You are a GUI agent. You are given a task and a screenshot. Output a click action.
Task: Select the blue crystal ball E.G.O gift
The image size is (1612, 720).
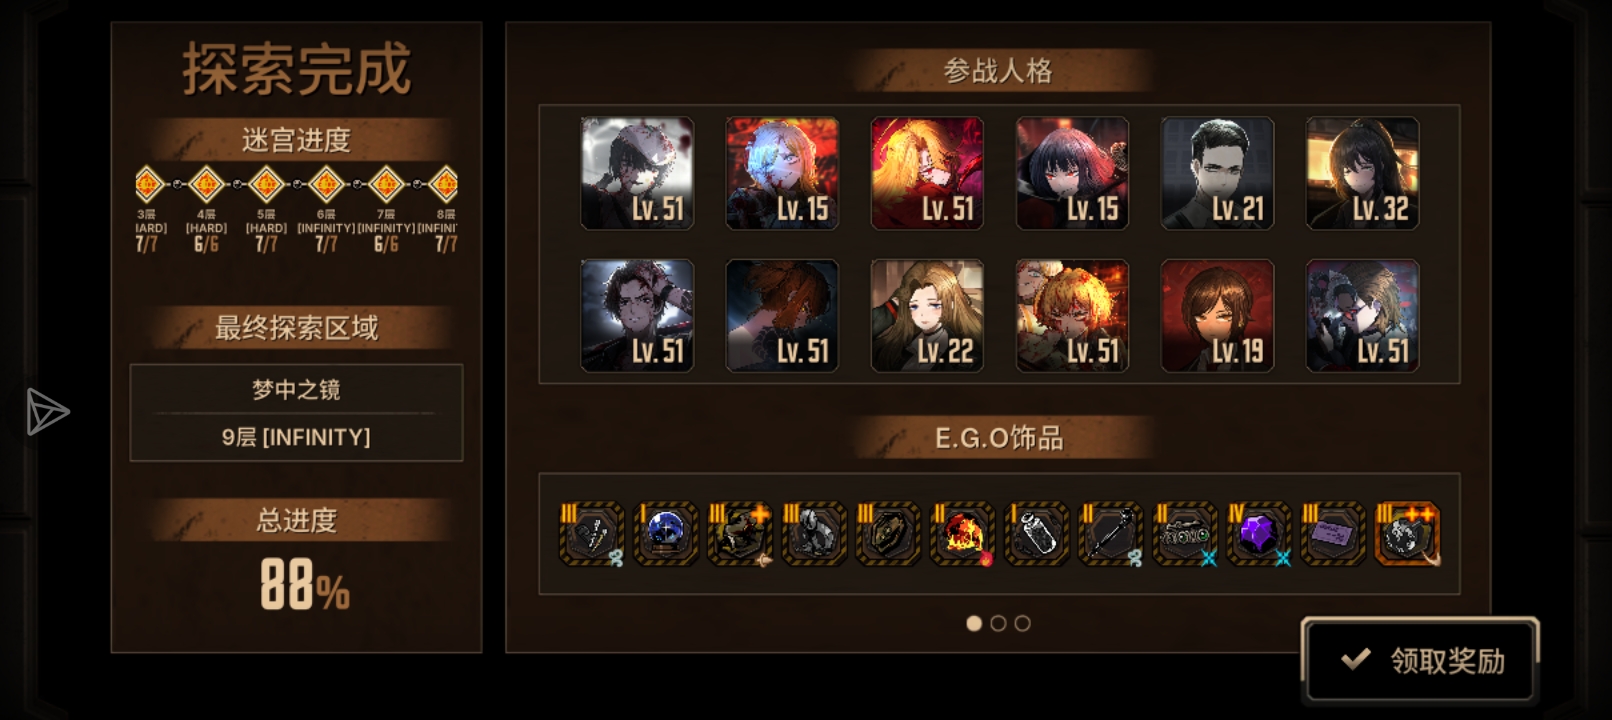pos(665,533)
